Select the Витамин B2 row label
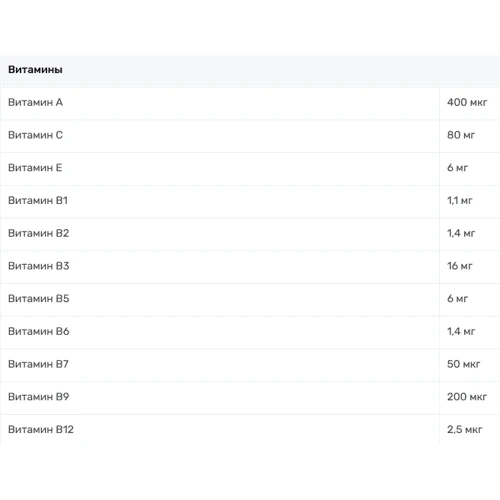The height and width of the screenshot is (500, 500). click(x=39, y=233)
